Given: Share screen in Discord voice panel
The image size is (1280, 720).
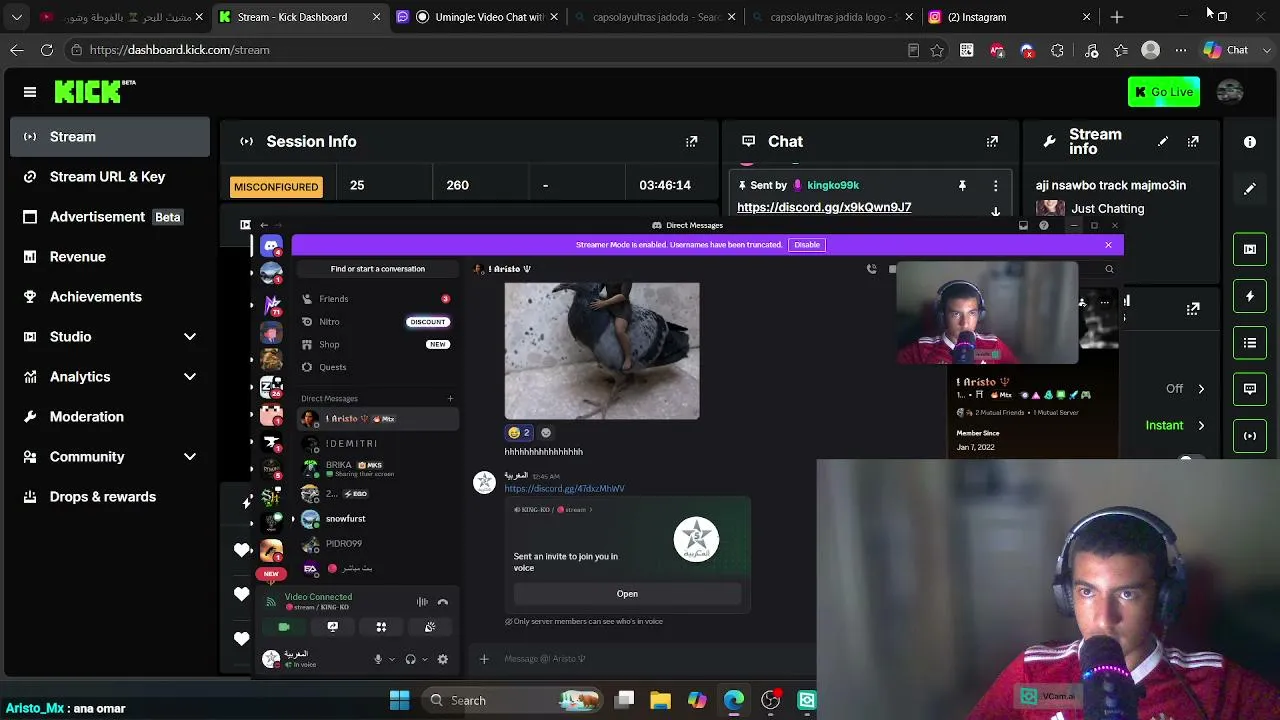Looking at the screenshot, I should [333, 627].
